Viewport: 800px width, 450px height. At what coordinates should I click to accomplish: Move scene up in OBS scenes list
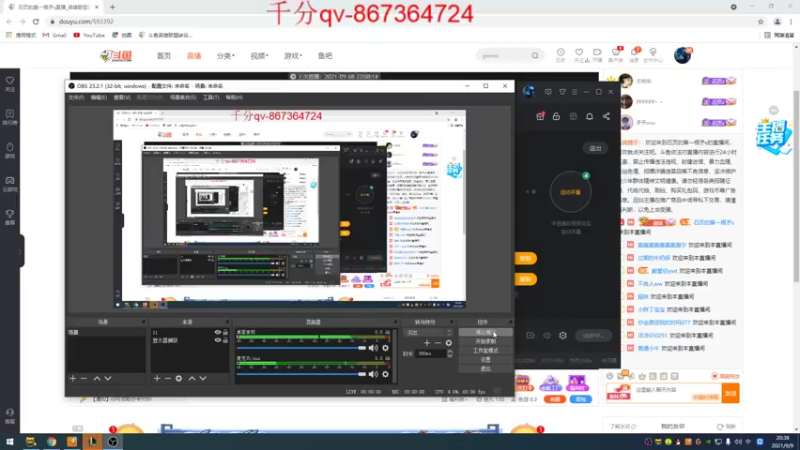pos(97,379)
